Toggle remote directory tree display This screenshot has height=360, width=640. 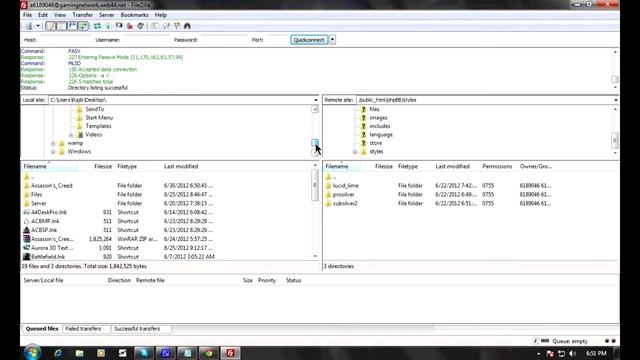click(72, 26)
